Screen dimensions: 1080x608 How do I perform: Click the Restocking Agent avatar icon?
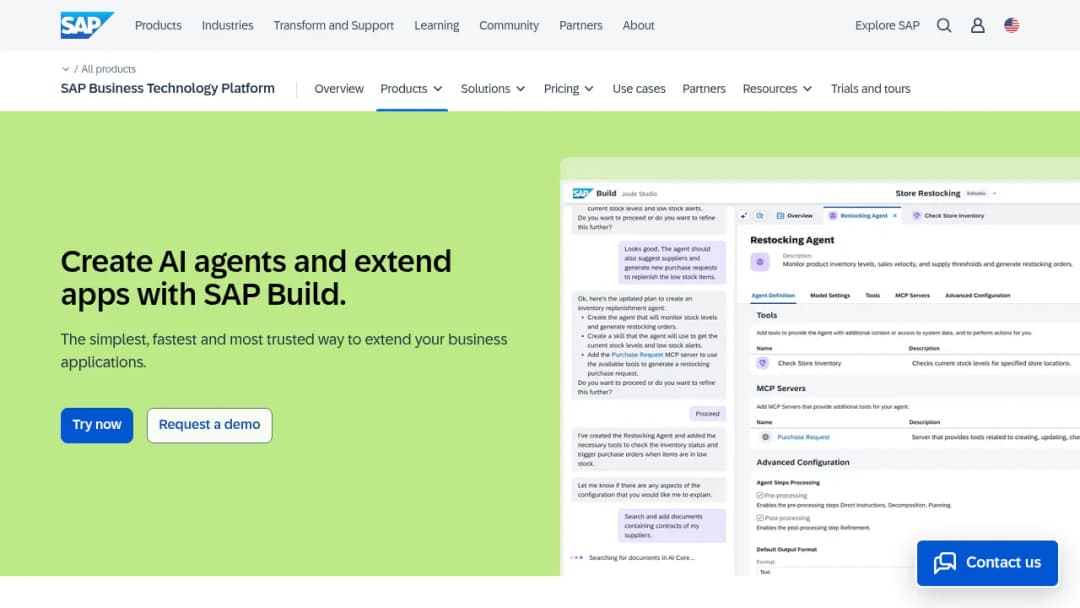[760, 262]
